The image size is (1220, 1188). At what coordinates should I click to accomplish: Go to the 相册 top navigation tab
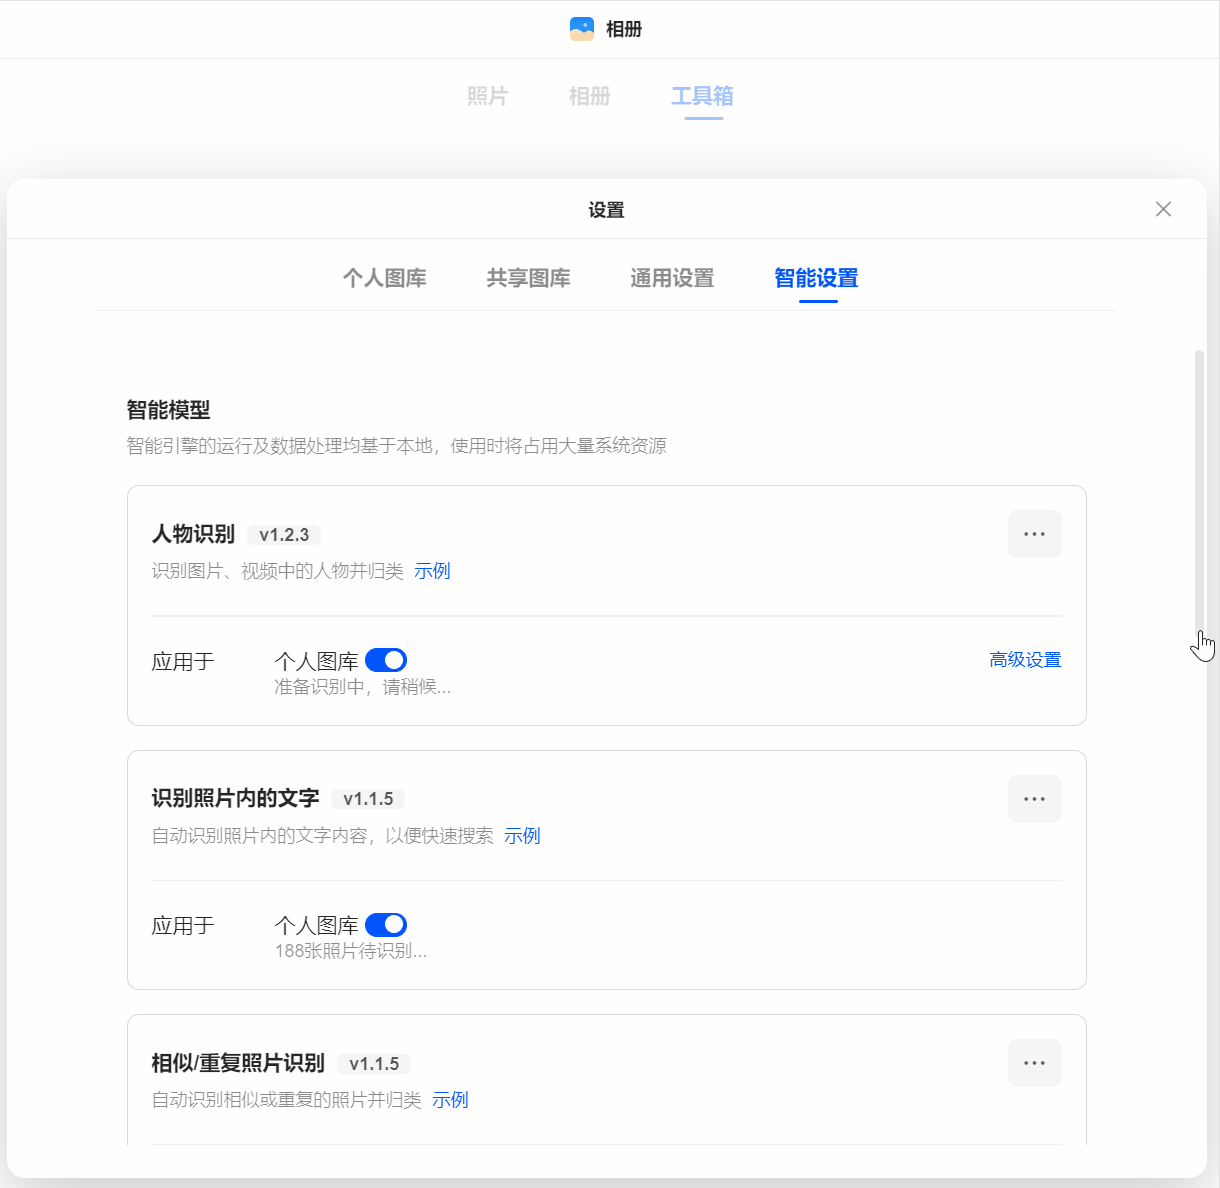tap(590, 96)
